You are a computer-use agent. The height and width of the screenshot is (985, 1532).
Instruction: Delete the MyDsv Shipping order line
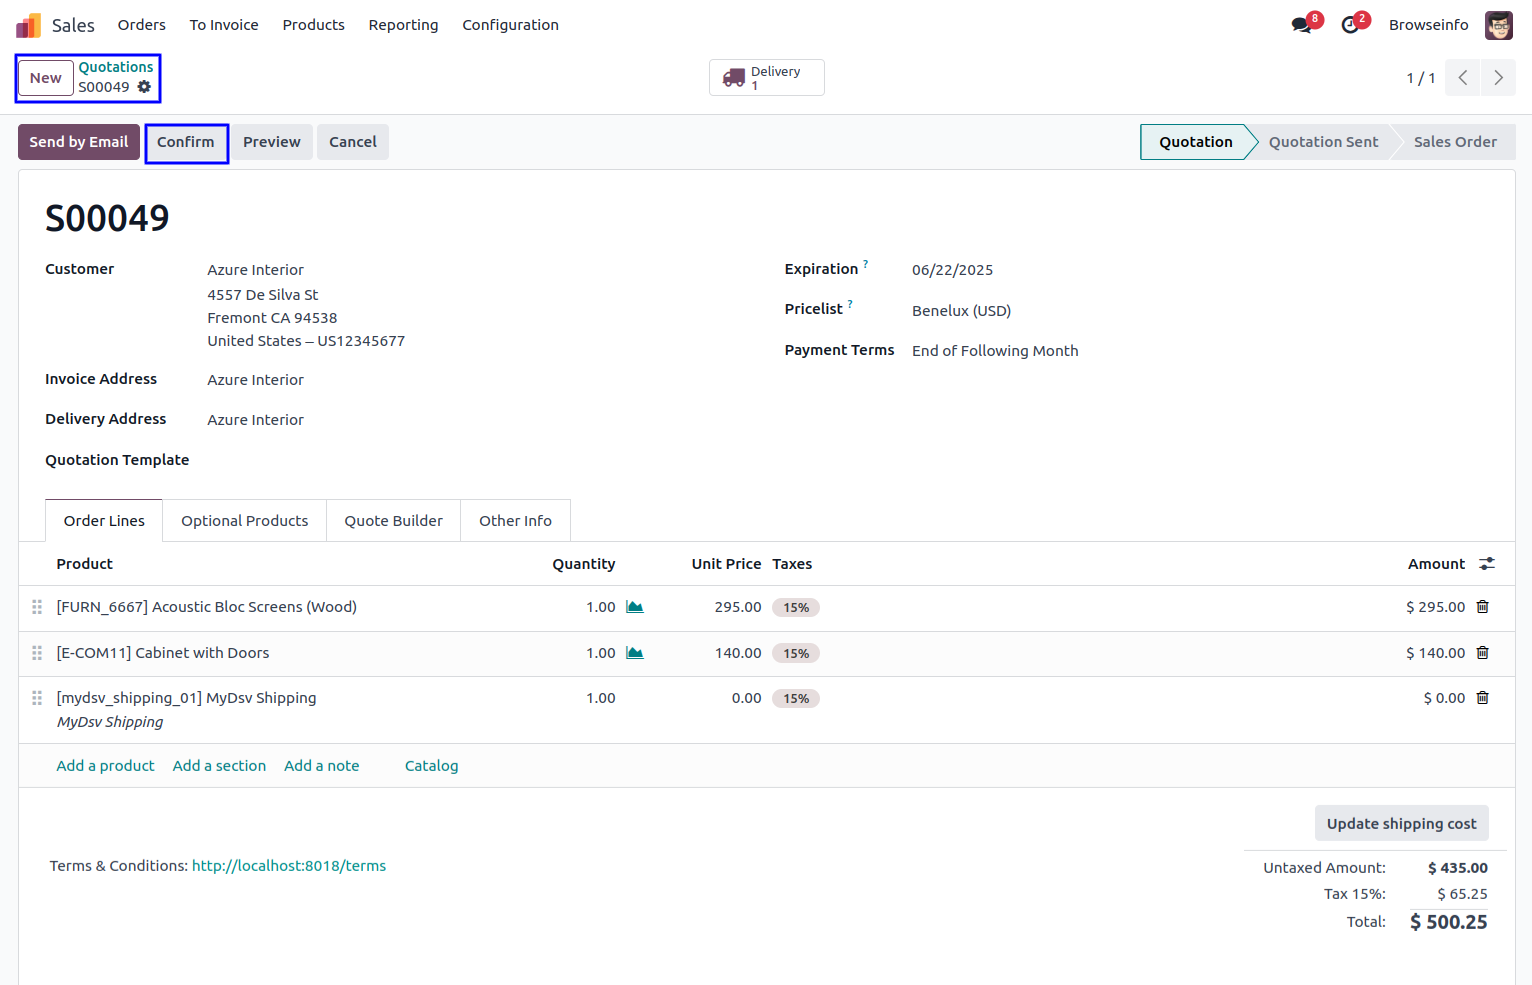point(1483,698)
